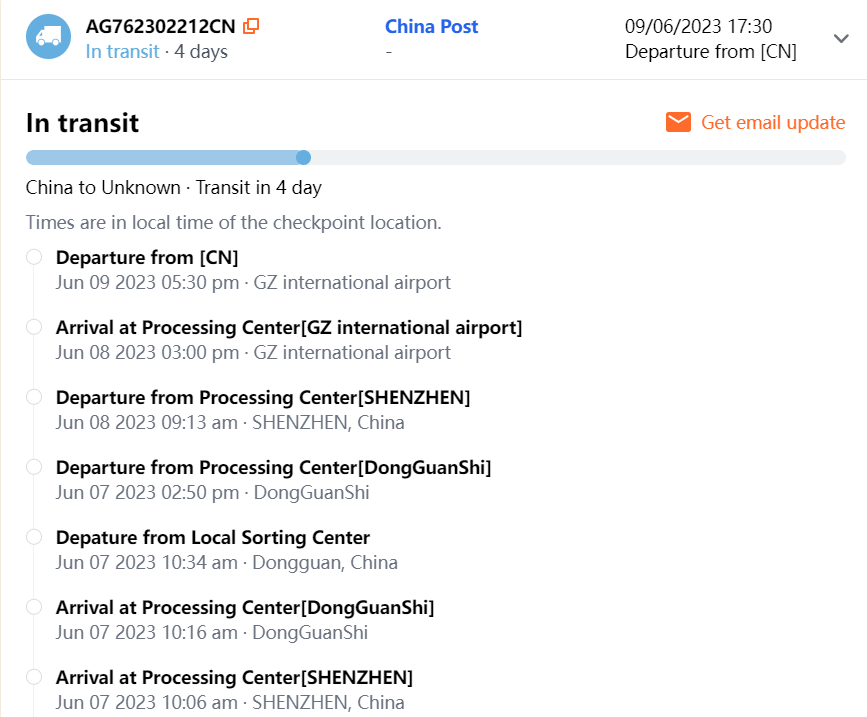Select the Local Sorting Center checkpoint marker

[34, 537]
